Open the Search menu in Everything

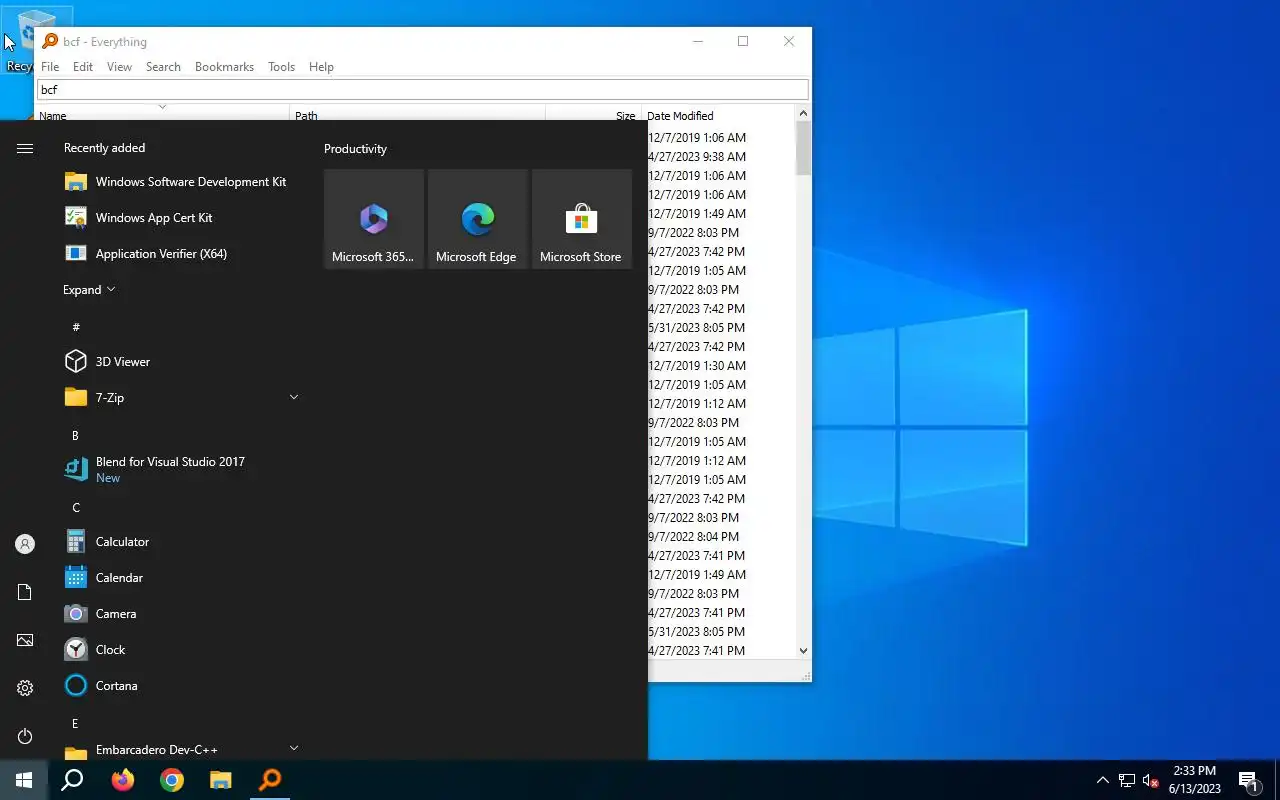[163, 67]
